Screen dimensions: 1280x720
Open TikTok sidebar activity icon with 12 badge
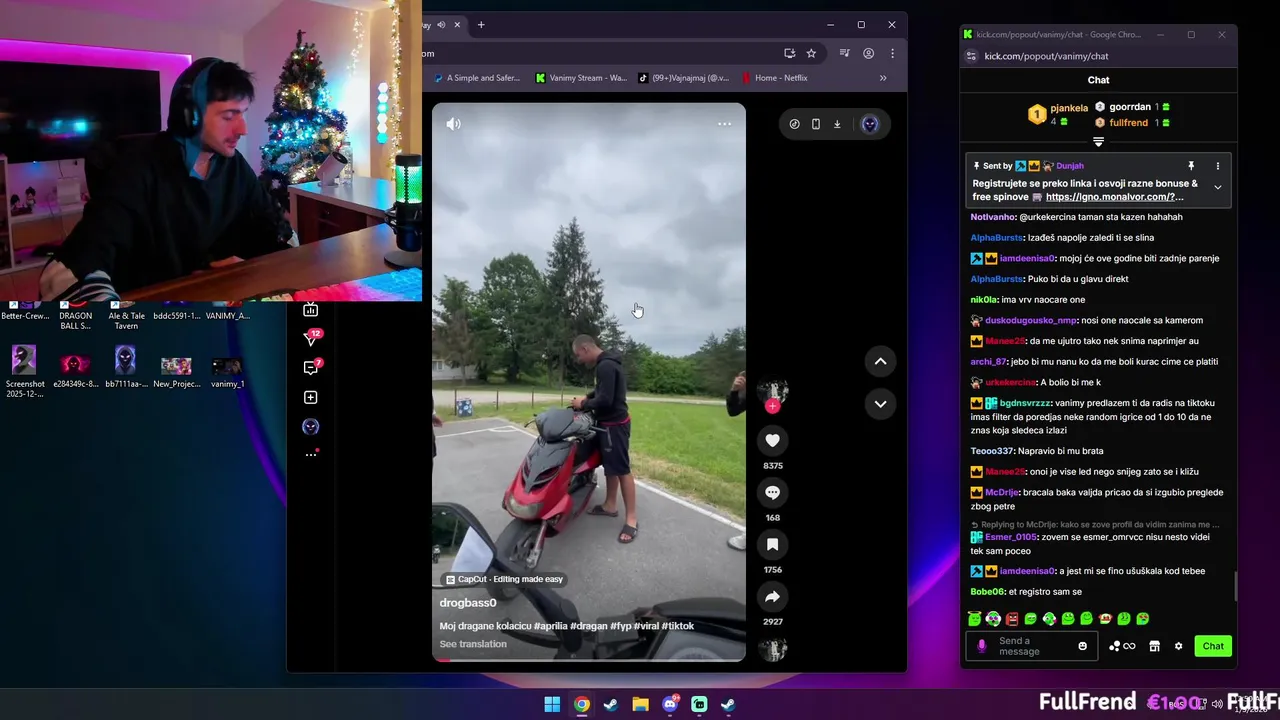(311, 339)
